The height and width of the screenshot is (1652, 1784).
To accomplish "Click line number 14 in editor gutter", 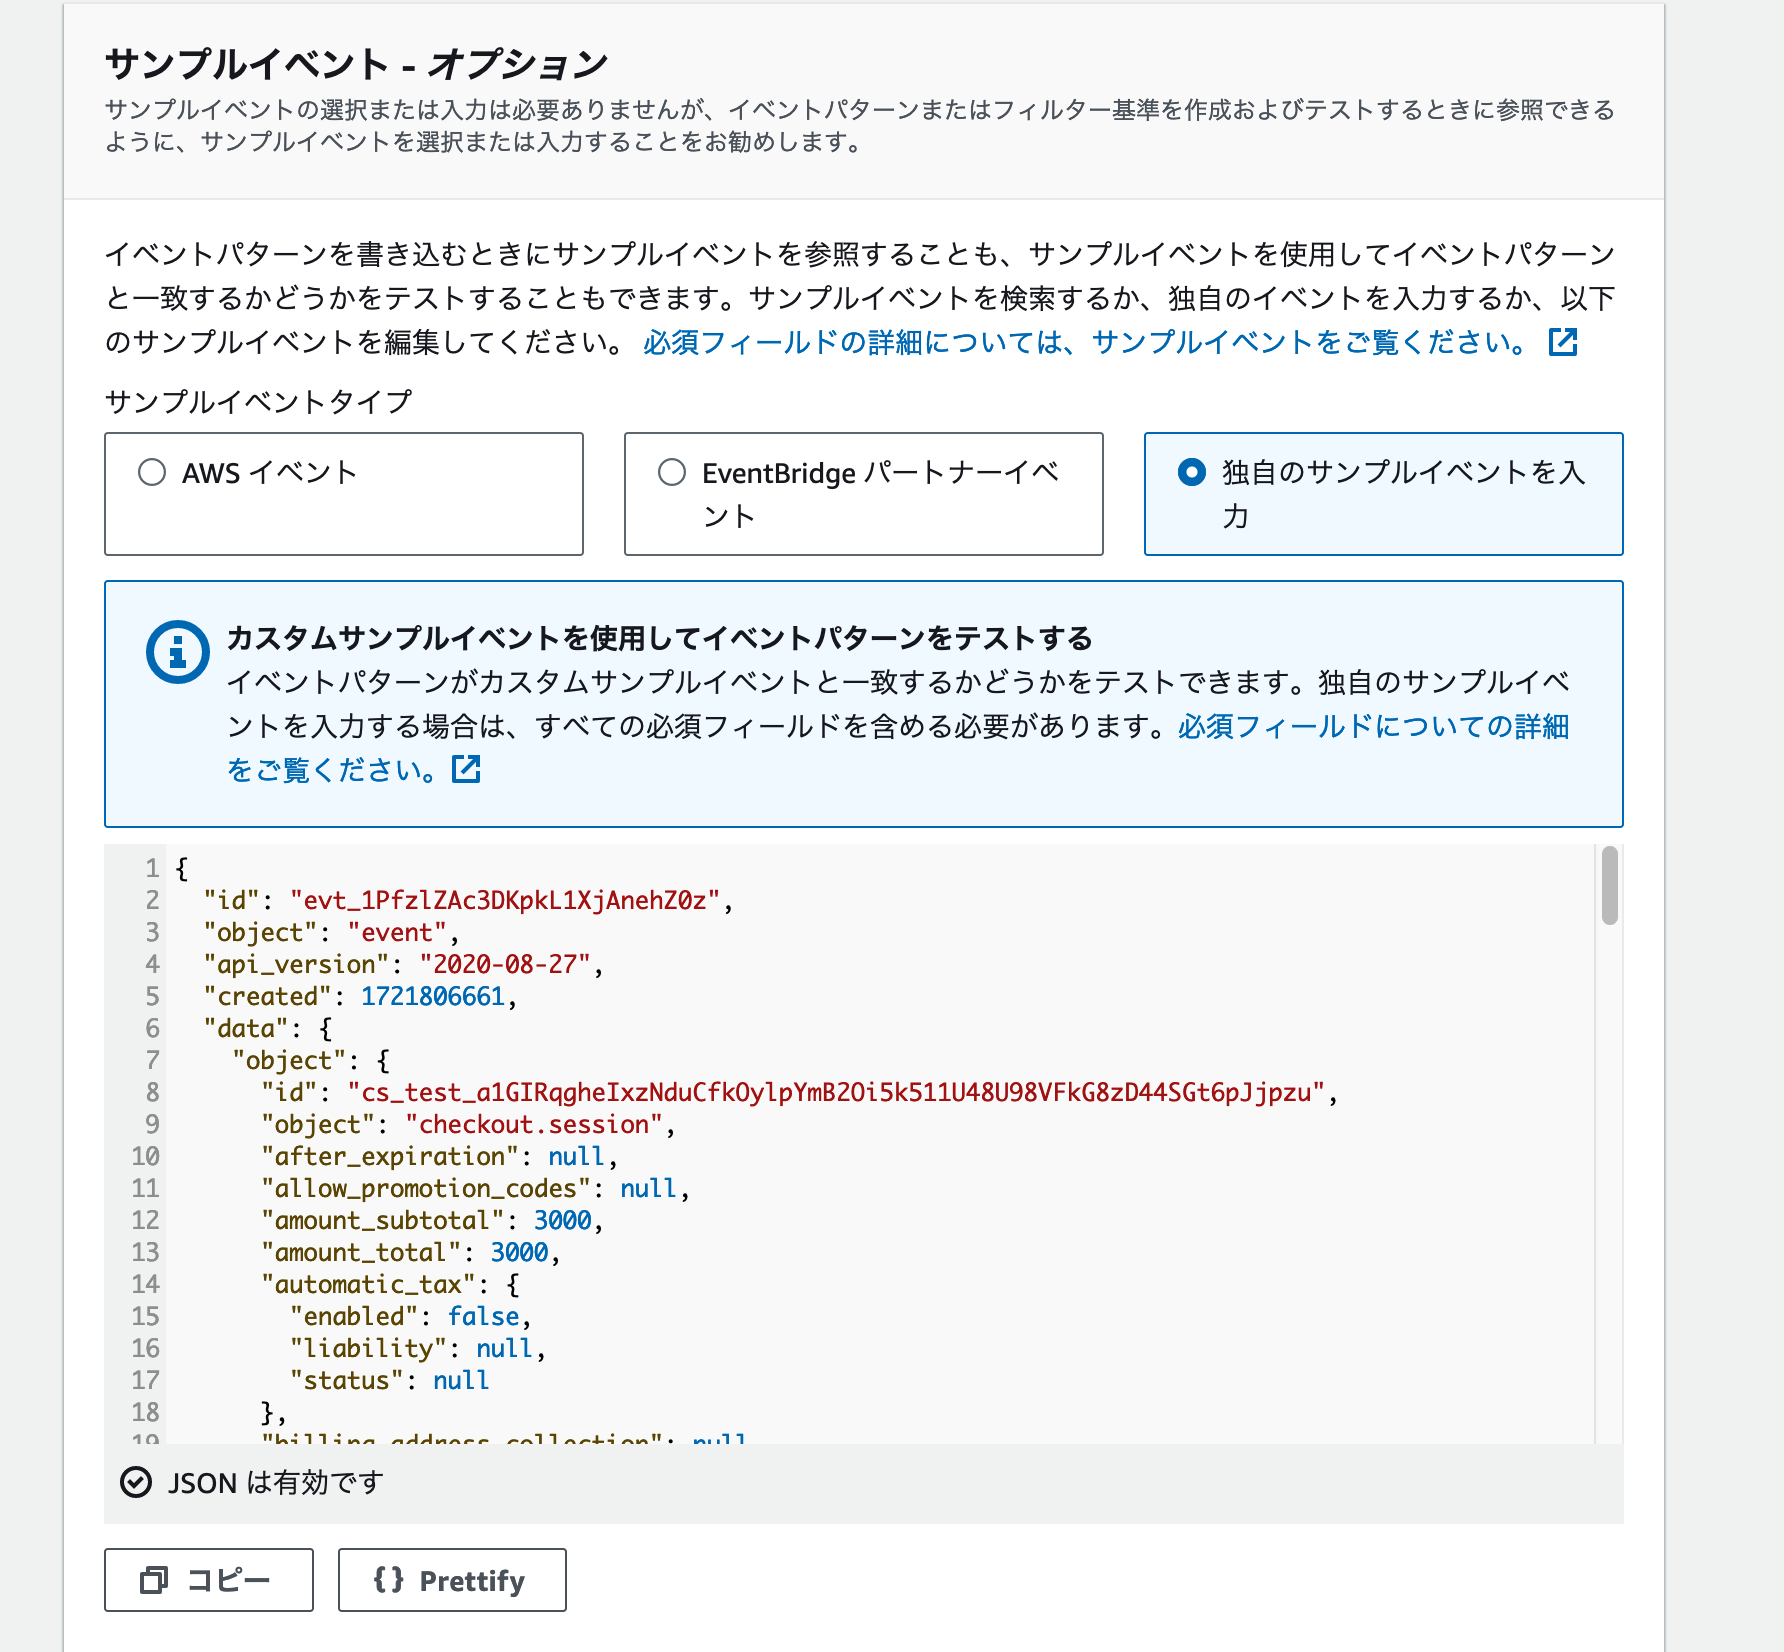I will click(x=146, y=1284).
